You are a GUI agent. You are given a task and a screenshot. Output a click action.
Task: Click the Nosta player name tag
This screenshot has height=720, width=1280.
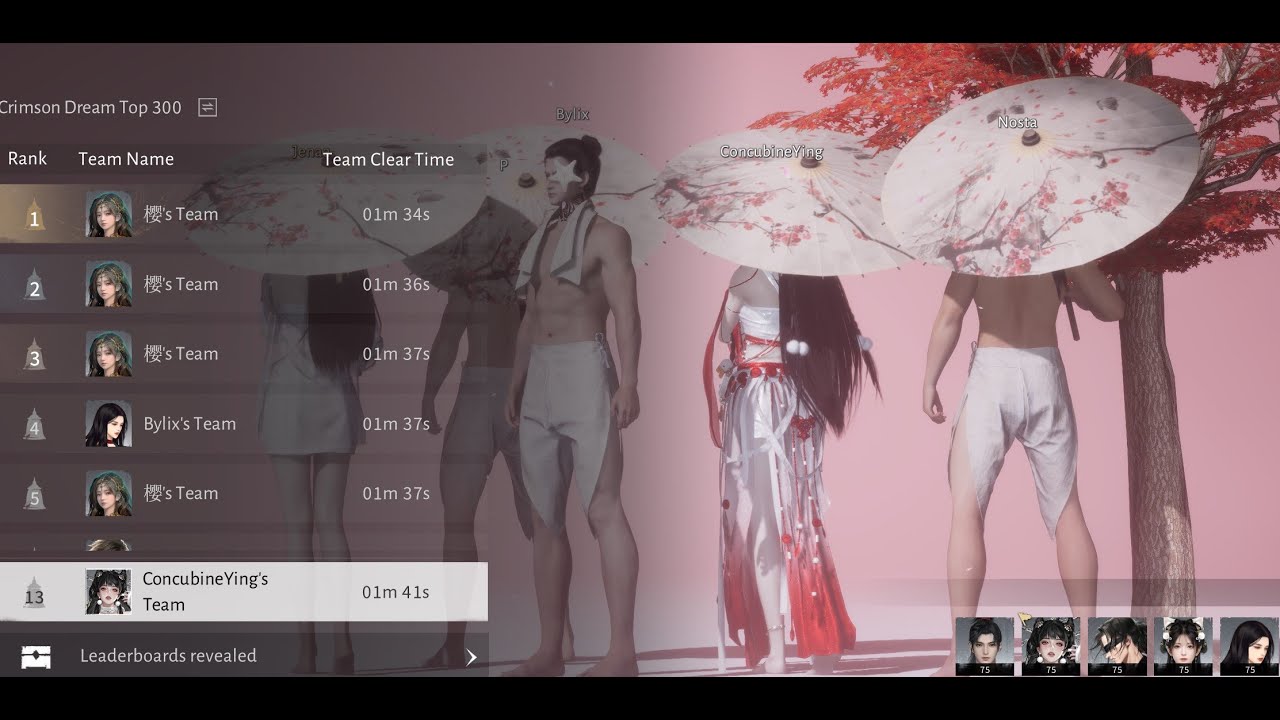click(x=1017, y=123)
